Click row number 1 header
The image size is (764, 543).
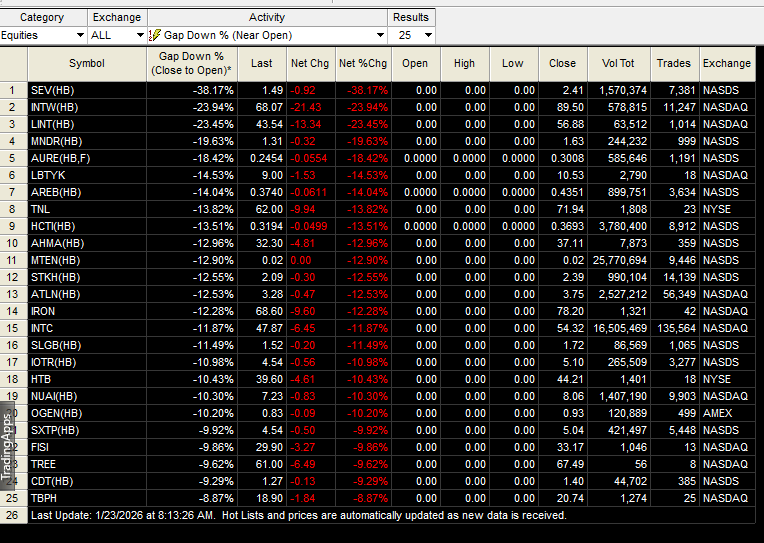point(13,90)
